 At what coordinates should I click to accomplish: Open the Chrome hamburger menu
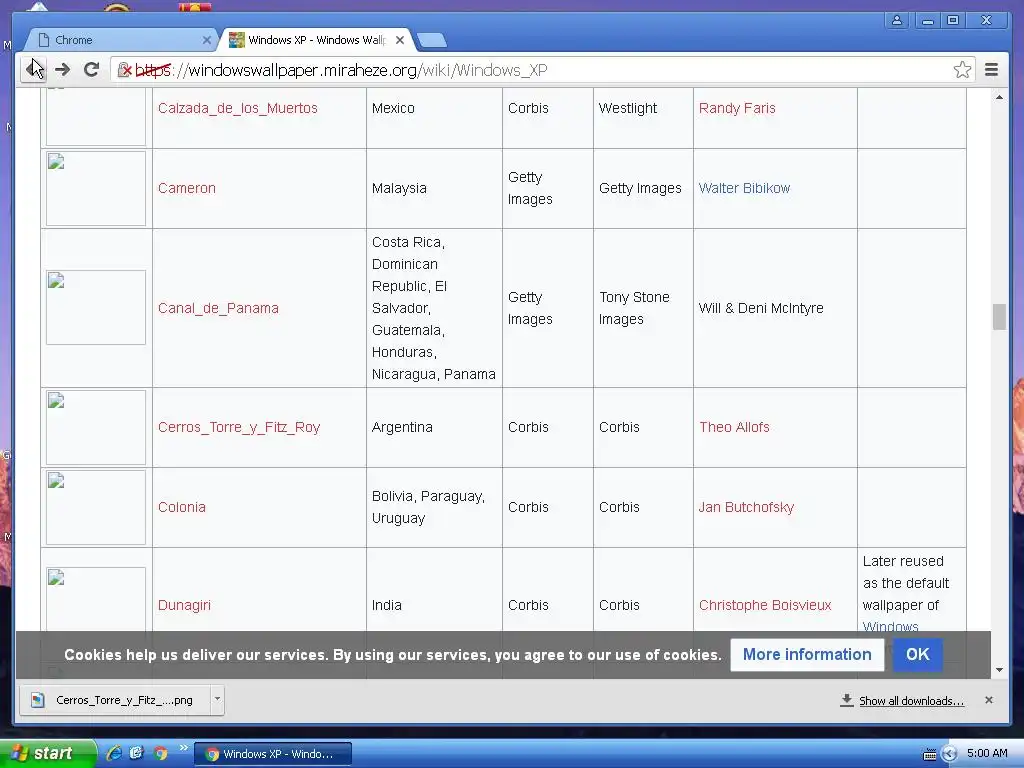click(991, 69)
